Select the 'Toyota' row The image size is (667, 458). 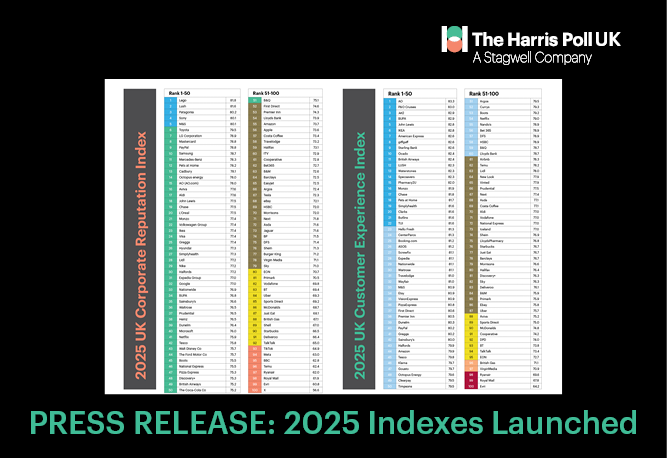(x=202, y=130)
